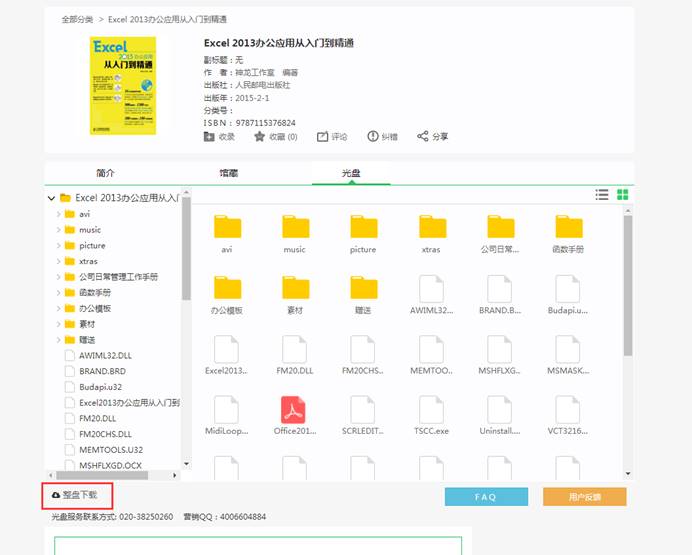Open the 公司日常... folder icon in grid
This screenshot has width=692, height=555.
[x=500, y=227]
